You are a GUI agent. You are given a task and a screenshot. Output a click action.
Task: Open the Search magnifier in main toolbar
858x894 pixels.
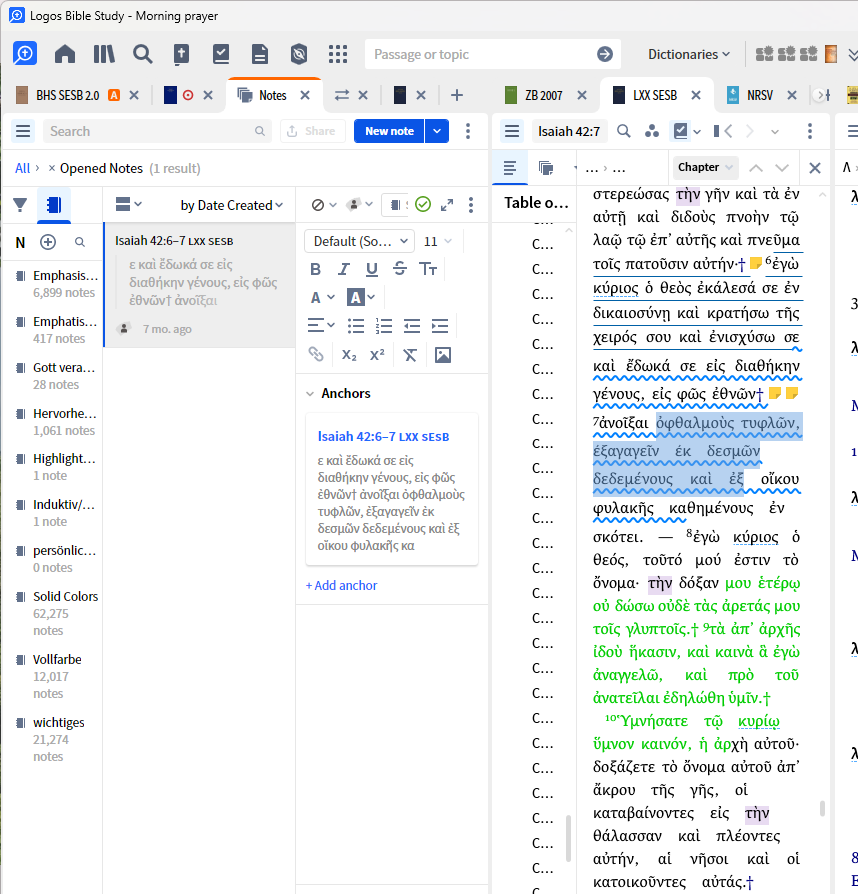point(143,54)
